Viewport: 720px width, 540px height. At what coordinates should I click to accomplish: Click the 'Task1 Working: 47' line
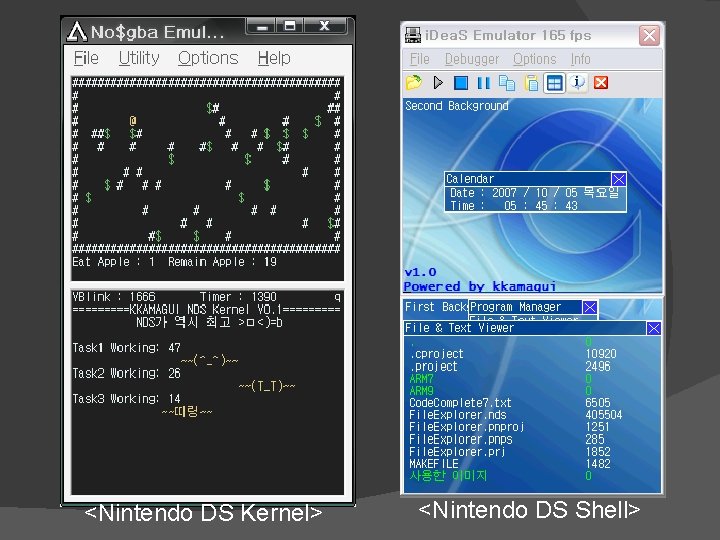127,348
